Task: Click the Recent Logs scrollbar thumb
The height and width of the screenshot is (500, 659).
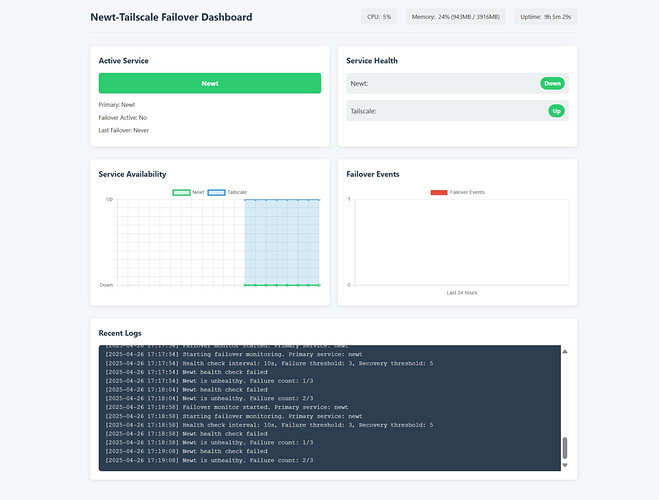Action: coord(565,448)
